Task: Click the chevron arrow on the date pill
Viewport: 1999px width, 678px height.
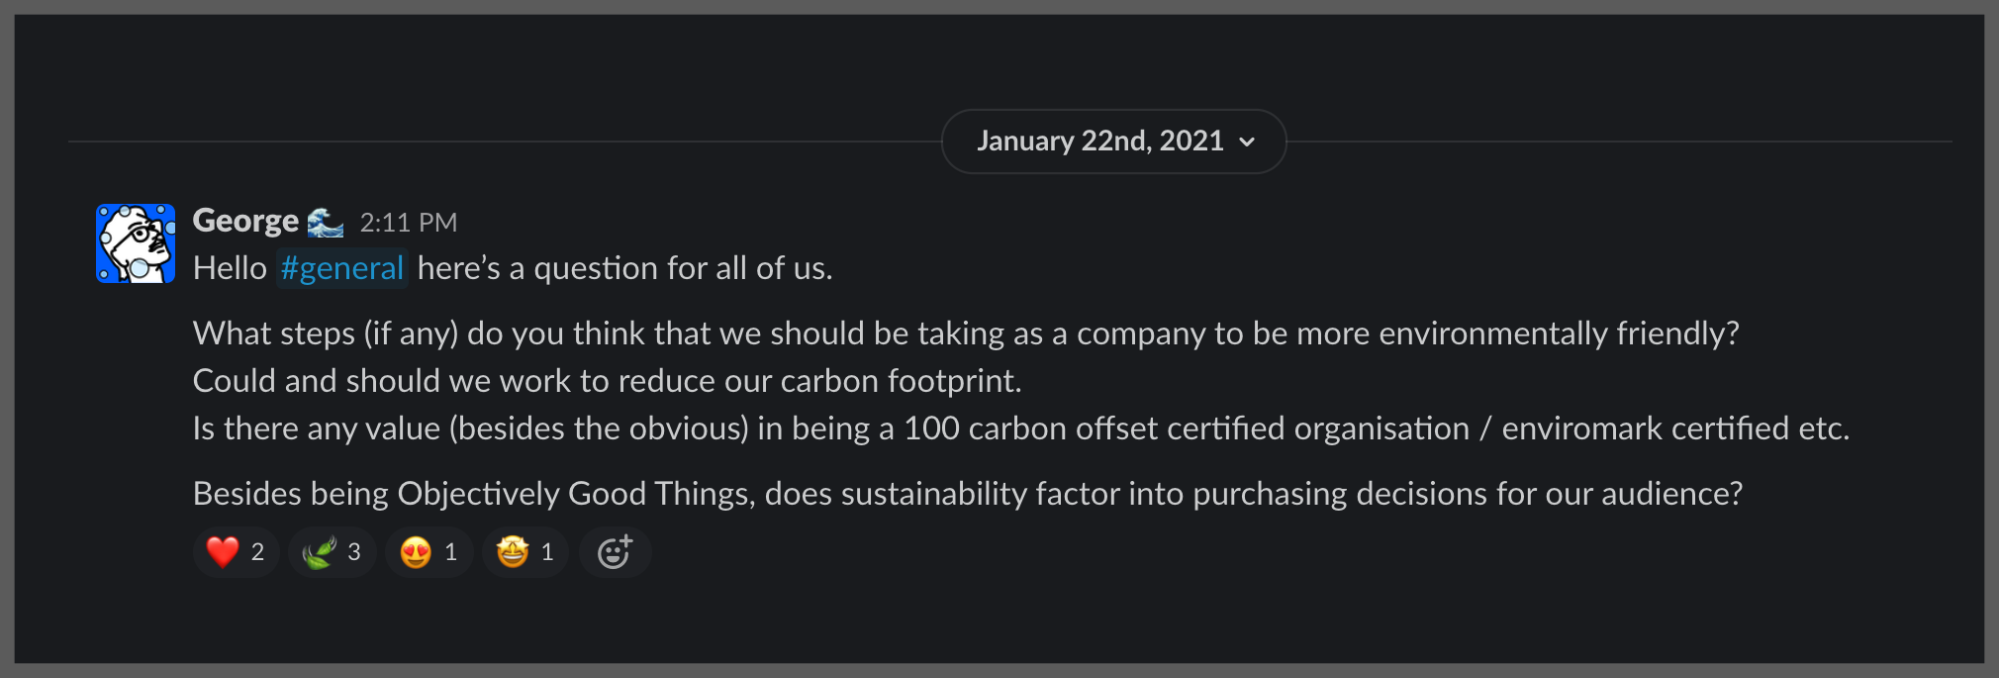Action: tap(1247, 142)
